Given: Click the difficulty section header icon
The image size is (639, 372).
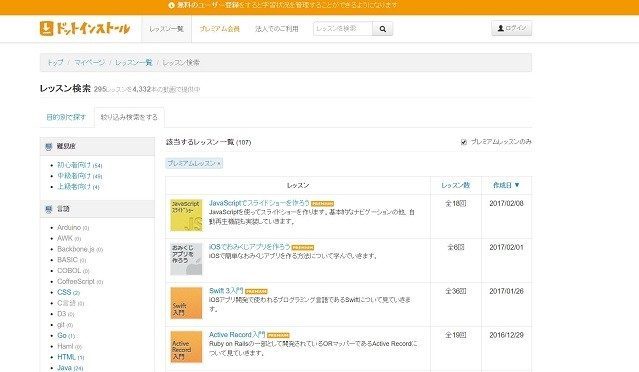Looking at the screenshot, I should click(x=48, y=146).
